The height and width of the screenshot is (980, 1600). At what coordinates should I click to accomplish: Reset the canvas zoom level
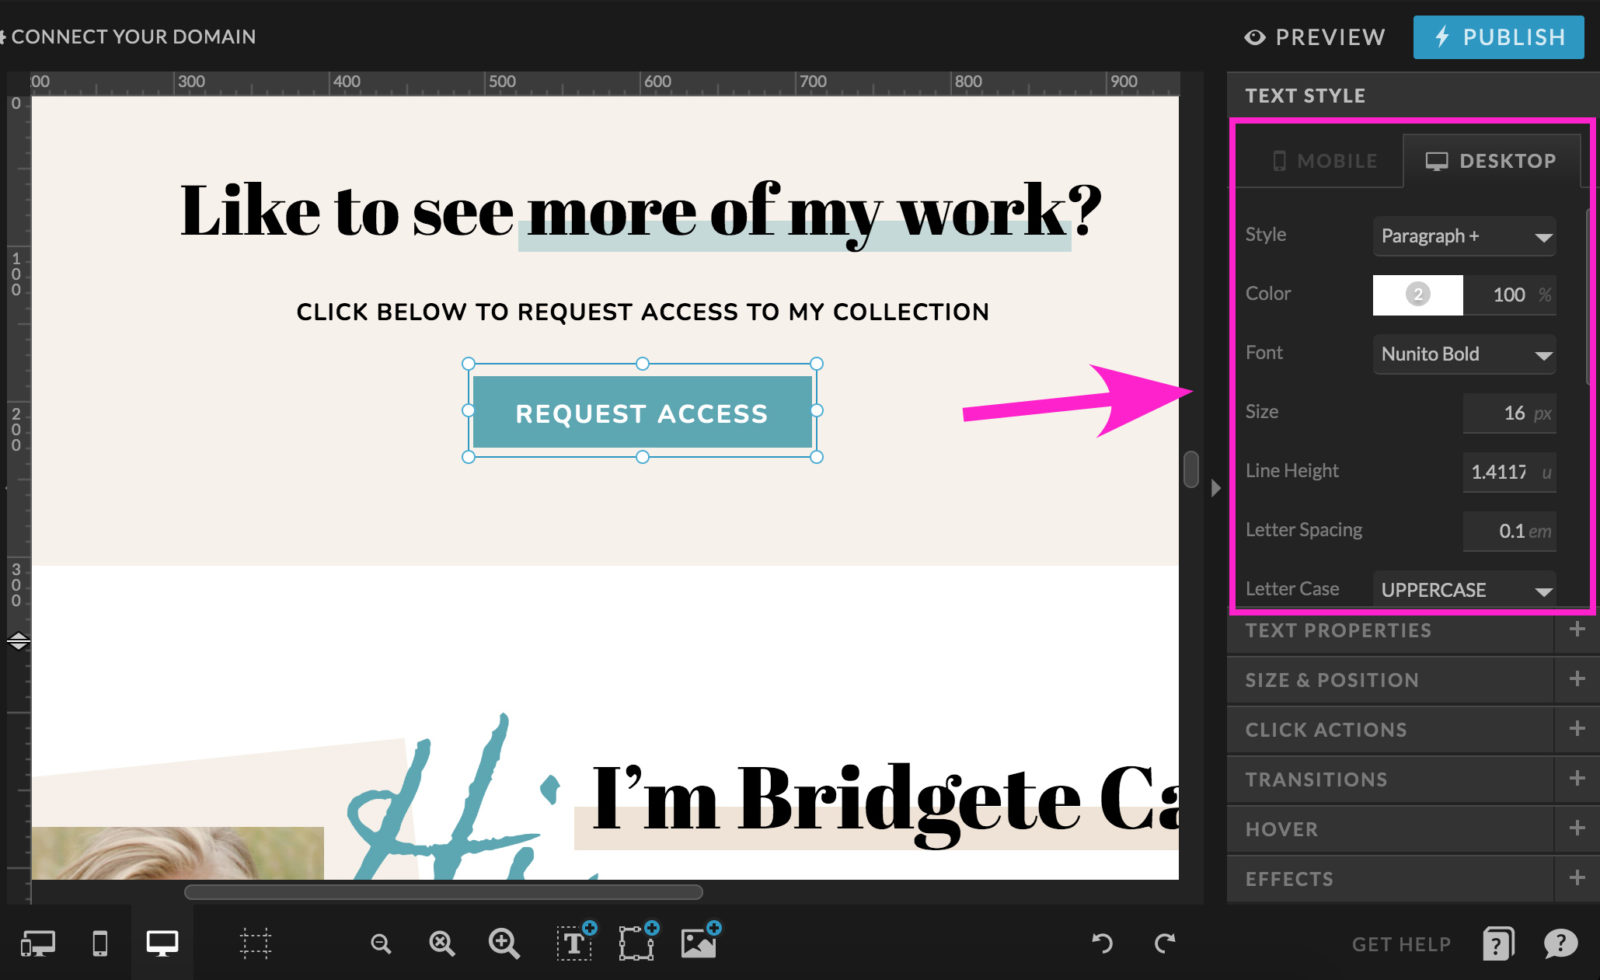441,943
